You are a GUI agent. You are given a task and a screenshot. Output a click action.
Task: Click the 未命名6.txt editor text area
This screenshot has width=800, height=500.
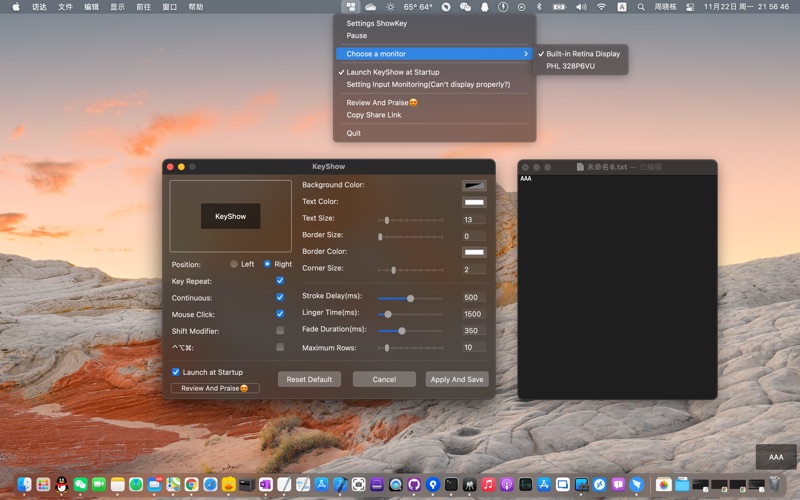(x=617, y=286)
